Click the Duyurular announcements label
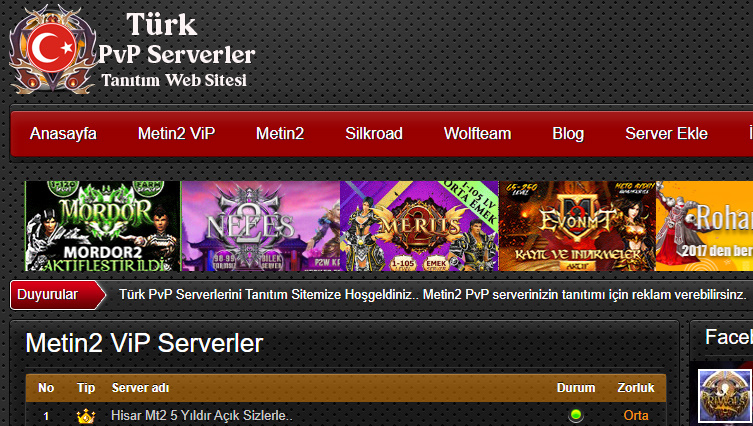This screenshot has height=426, width=753. [47, 294]
